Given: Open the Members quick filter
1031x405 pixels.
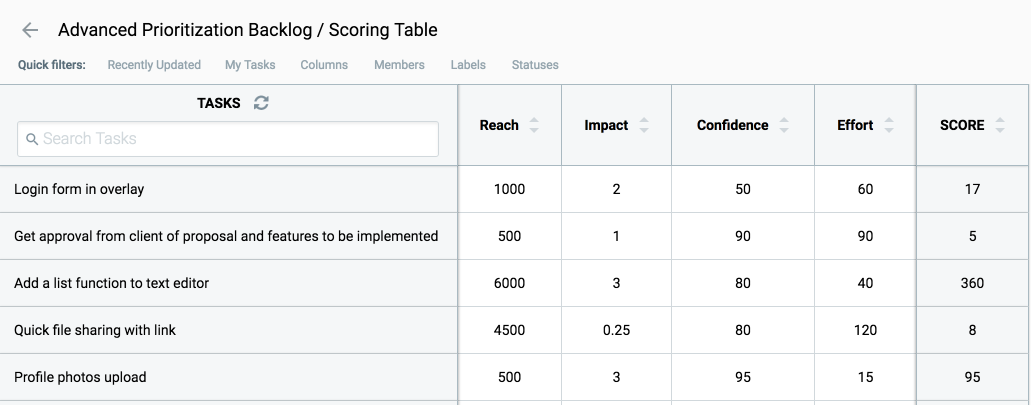Looking at the screenshot, I should click(399, 65).
